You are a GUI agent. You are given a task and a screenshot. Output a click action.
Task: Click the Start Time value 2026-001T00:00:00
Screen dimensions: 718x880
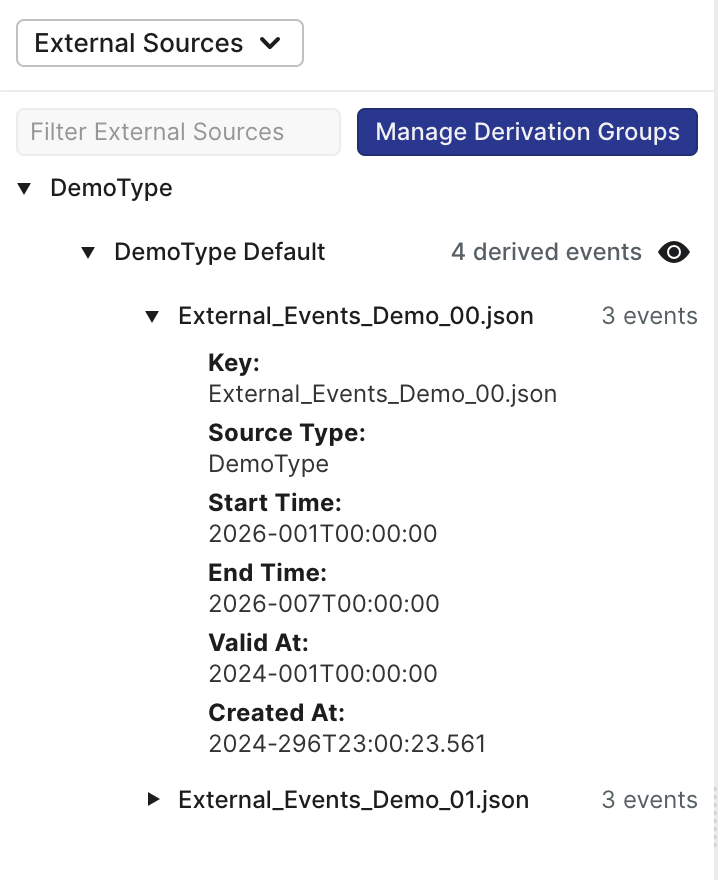pos(322,534)
